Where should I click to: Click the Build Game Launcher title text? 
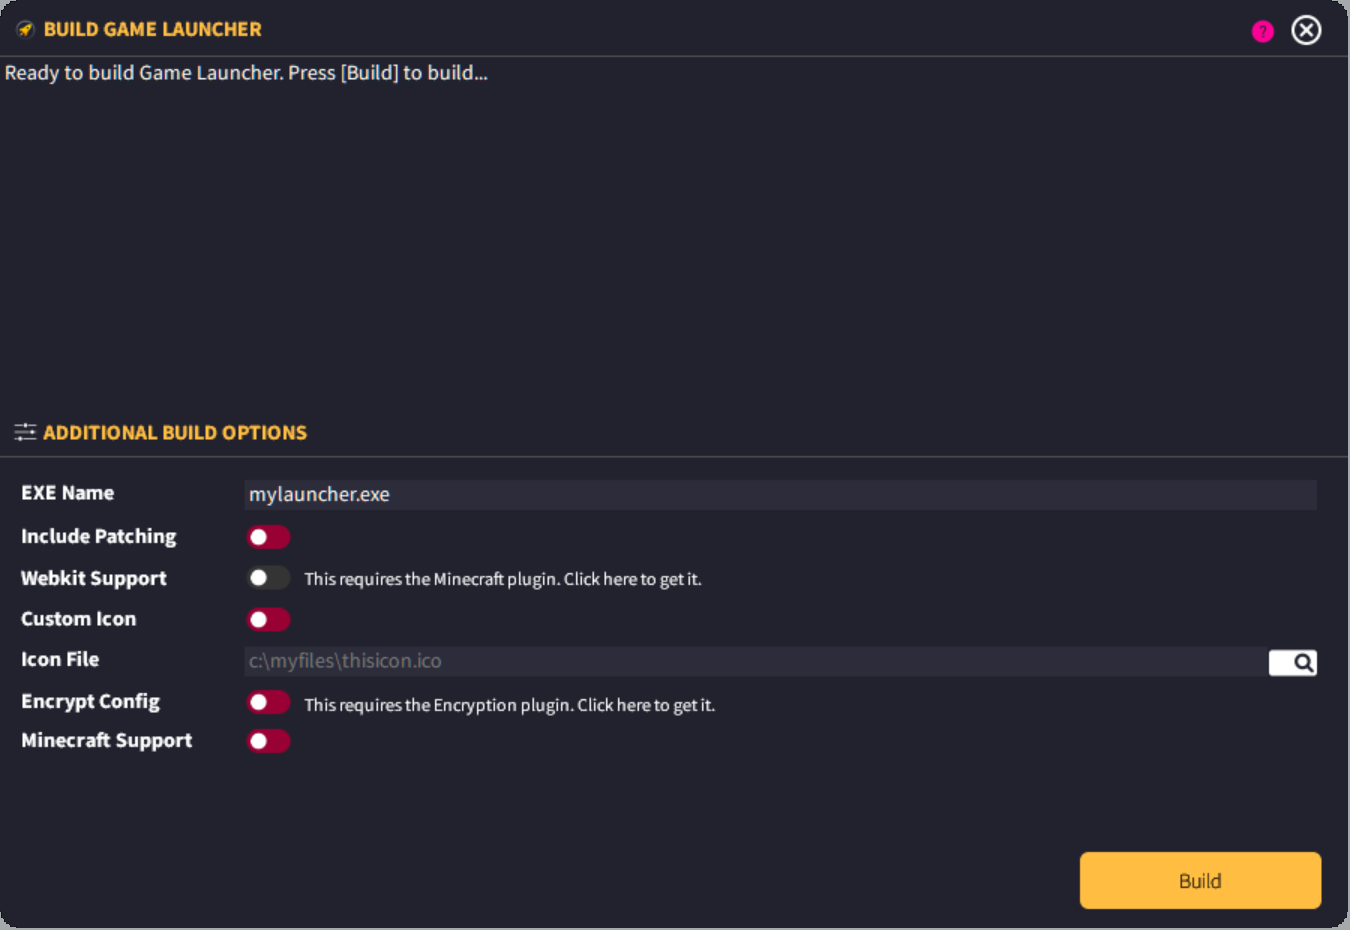pyautogui.click(x=152, y=29)
